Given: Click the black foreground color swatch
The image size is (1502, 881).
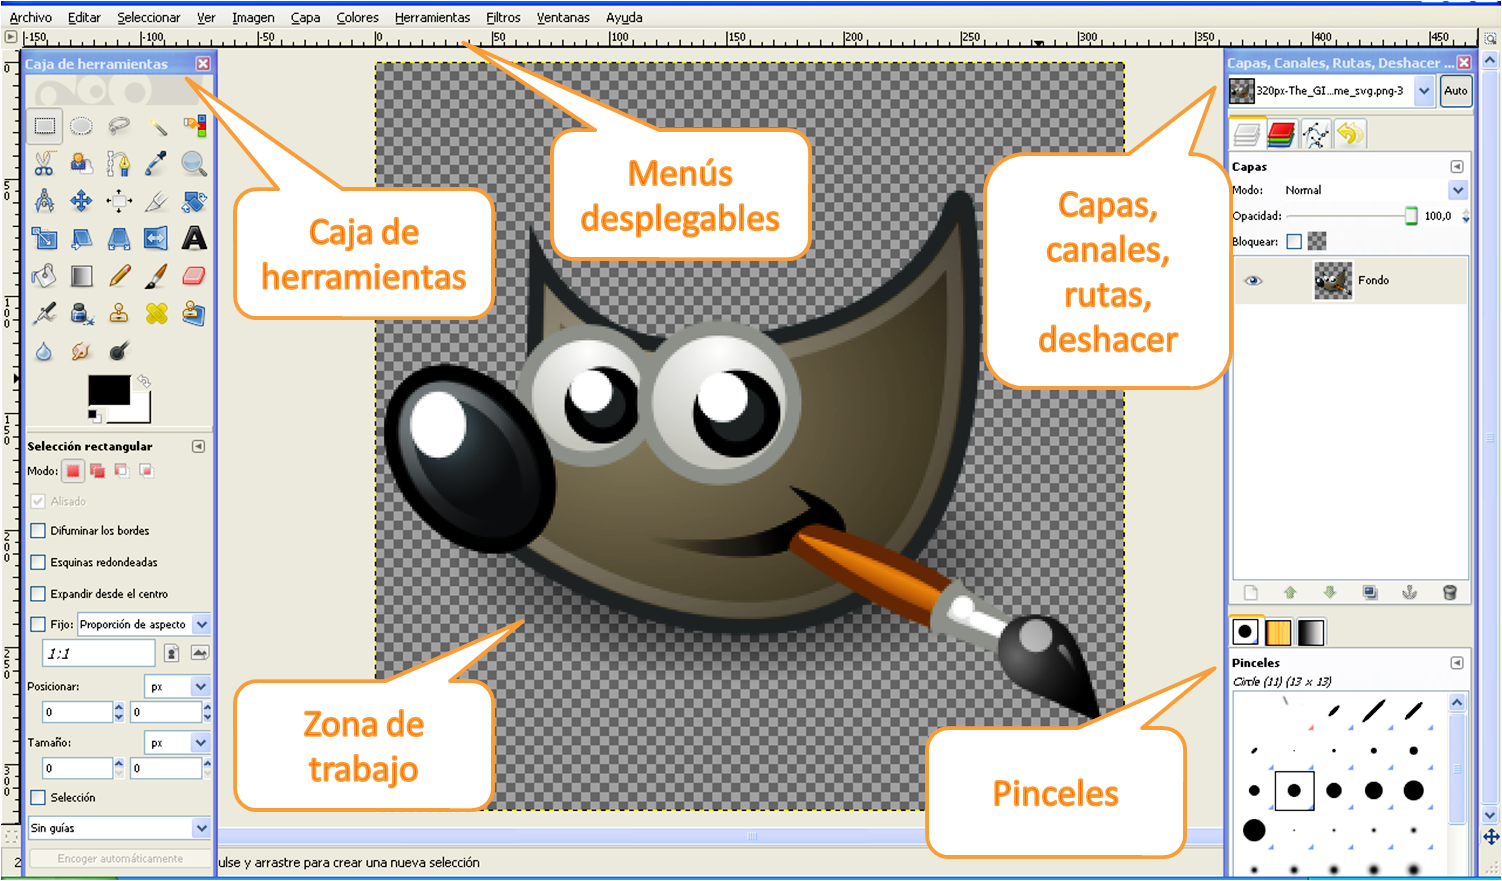Looking at the screenshot, I should click(109, 391).
